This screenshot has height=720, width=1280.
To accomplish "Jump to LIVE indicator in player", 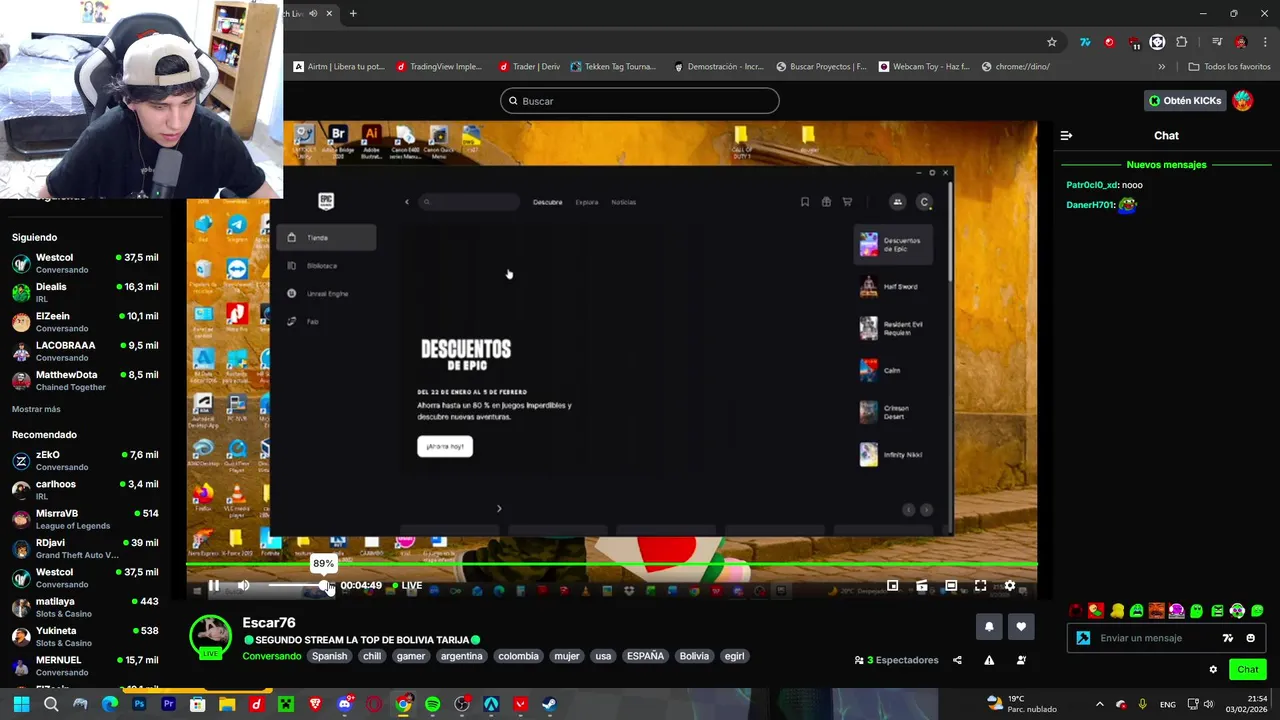I will 407,585.
